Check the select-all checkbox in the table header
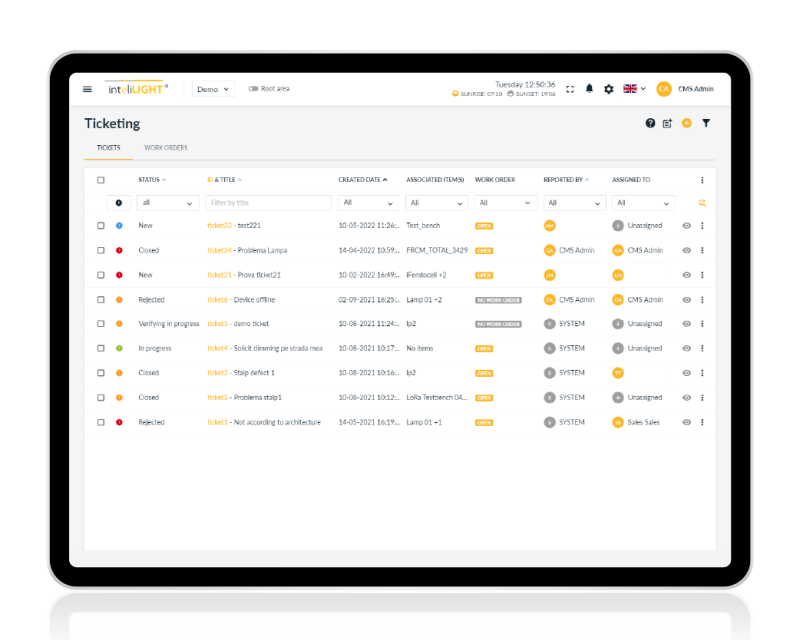 click(100, 179)
